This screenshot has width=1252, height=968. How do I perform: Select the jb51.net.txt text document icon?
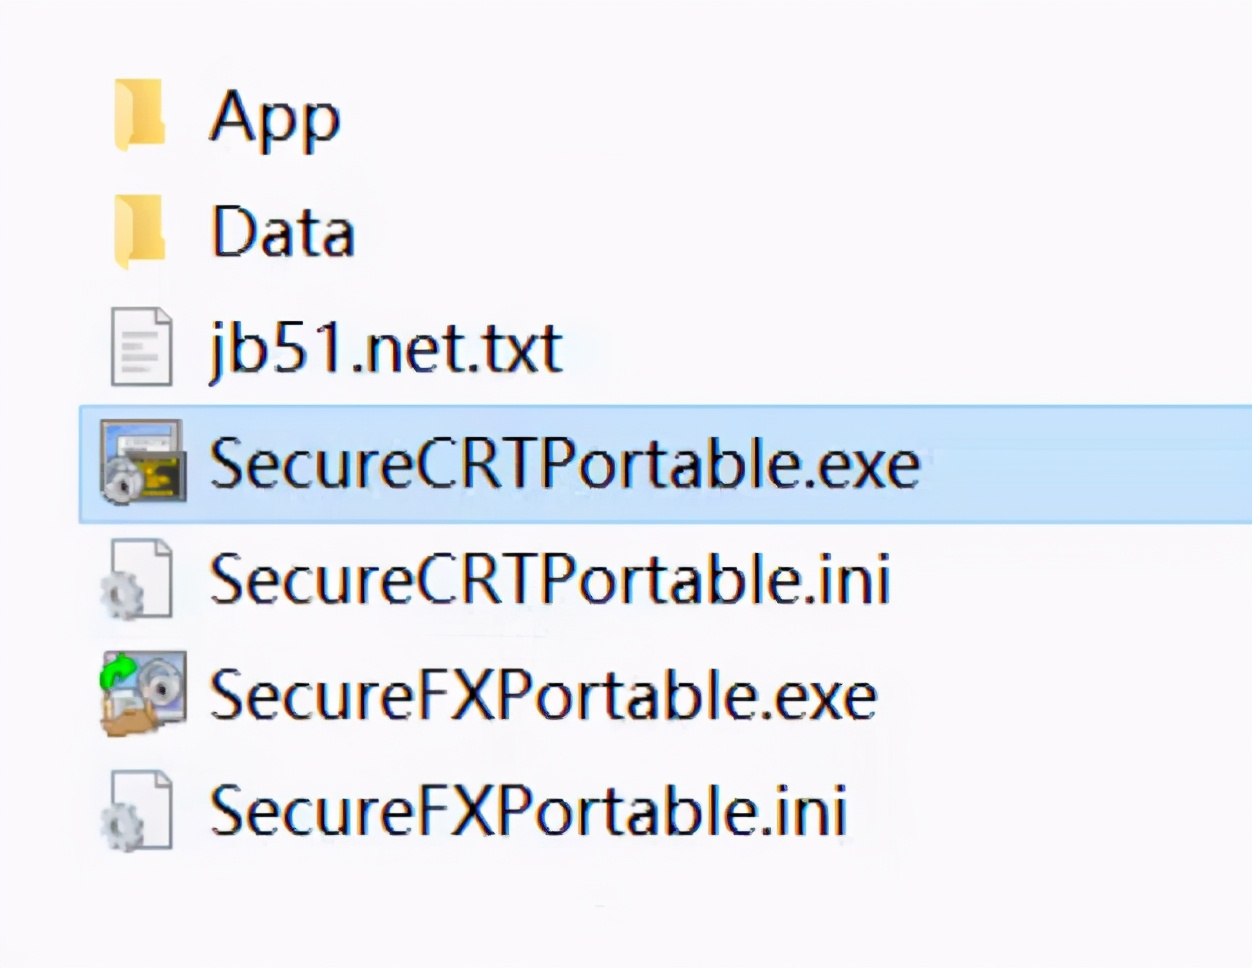(x=141, y=347)
